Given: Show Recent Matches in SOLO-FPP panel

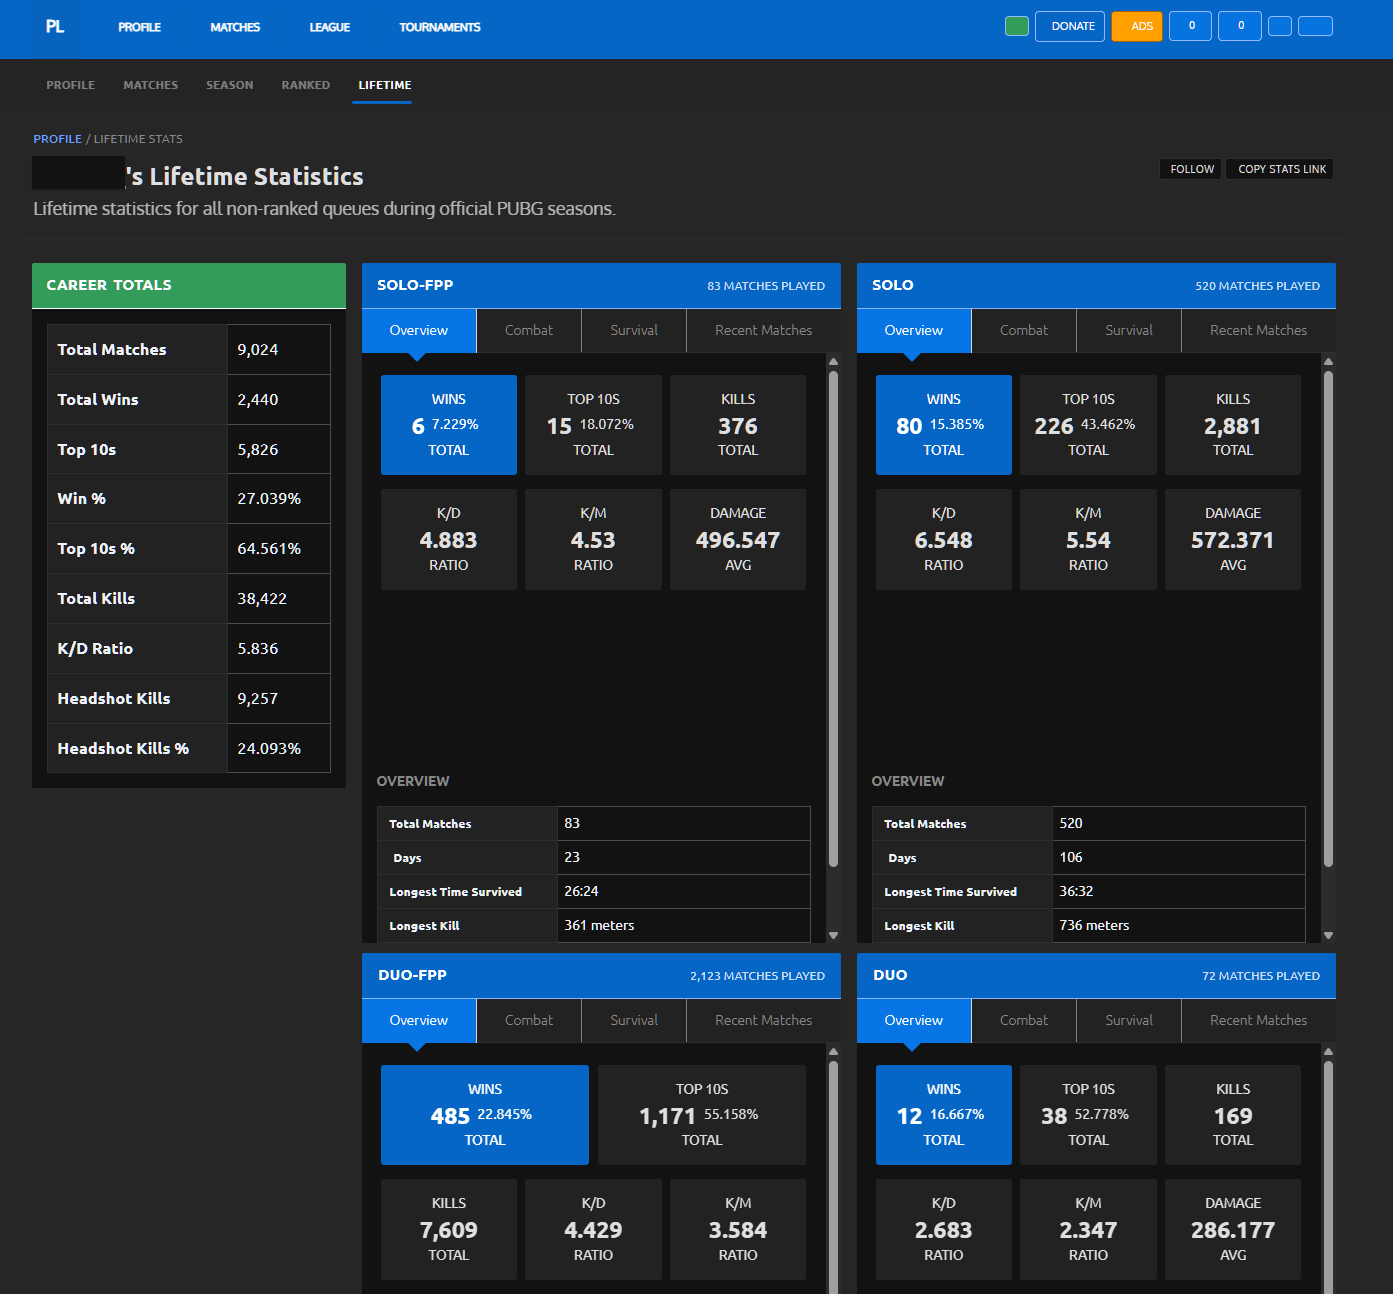Looking at the screenshot, I should point(763,330).
